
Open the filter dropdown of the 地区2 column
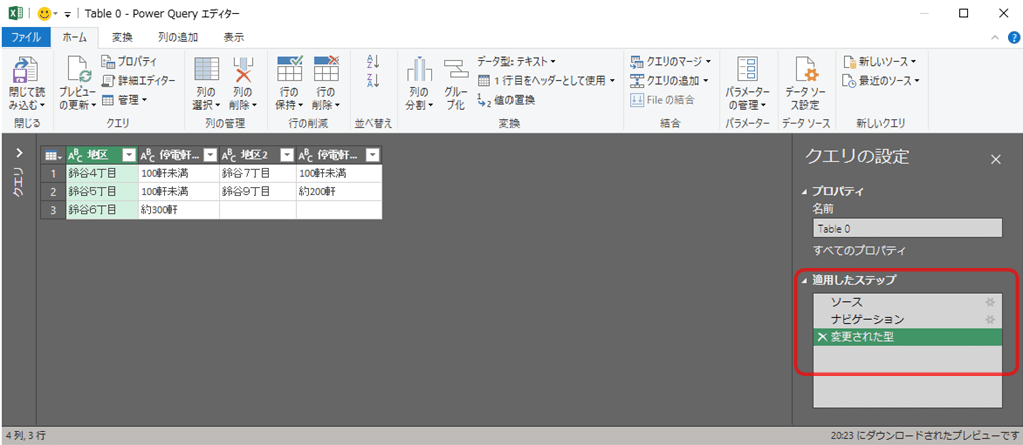click(287, 155)
